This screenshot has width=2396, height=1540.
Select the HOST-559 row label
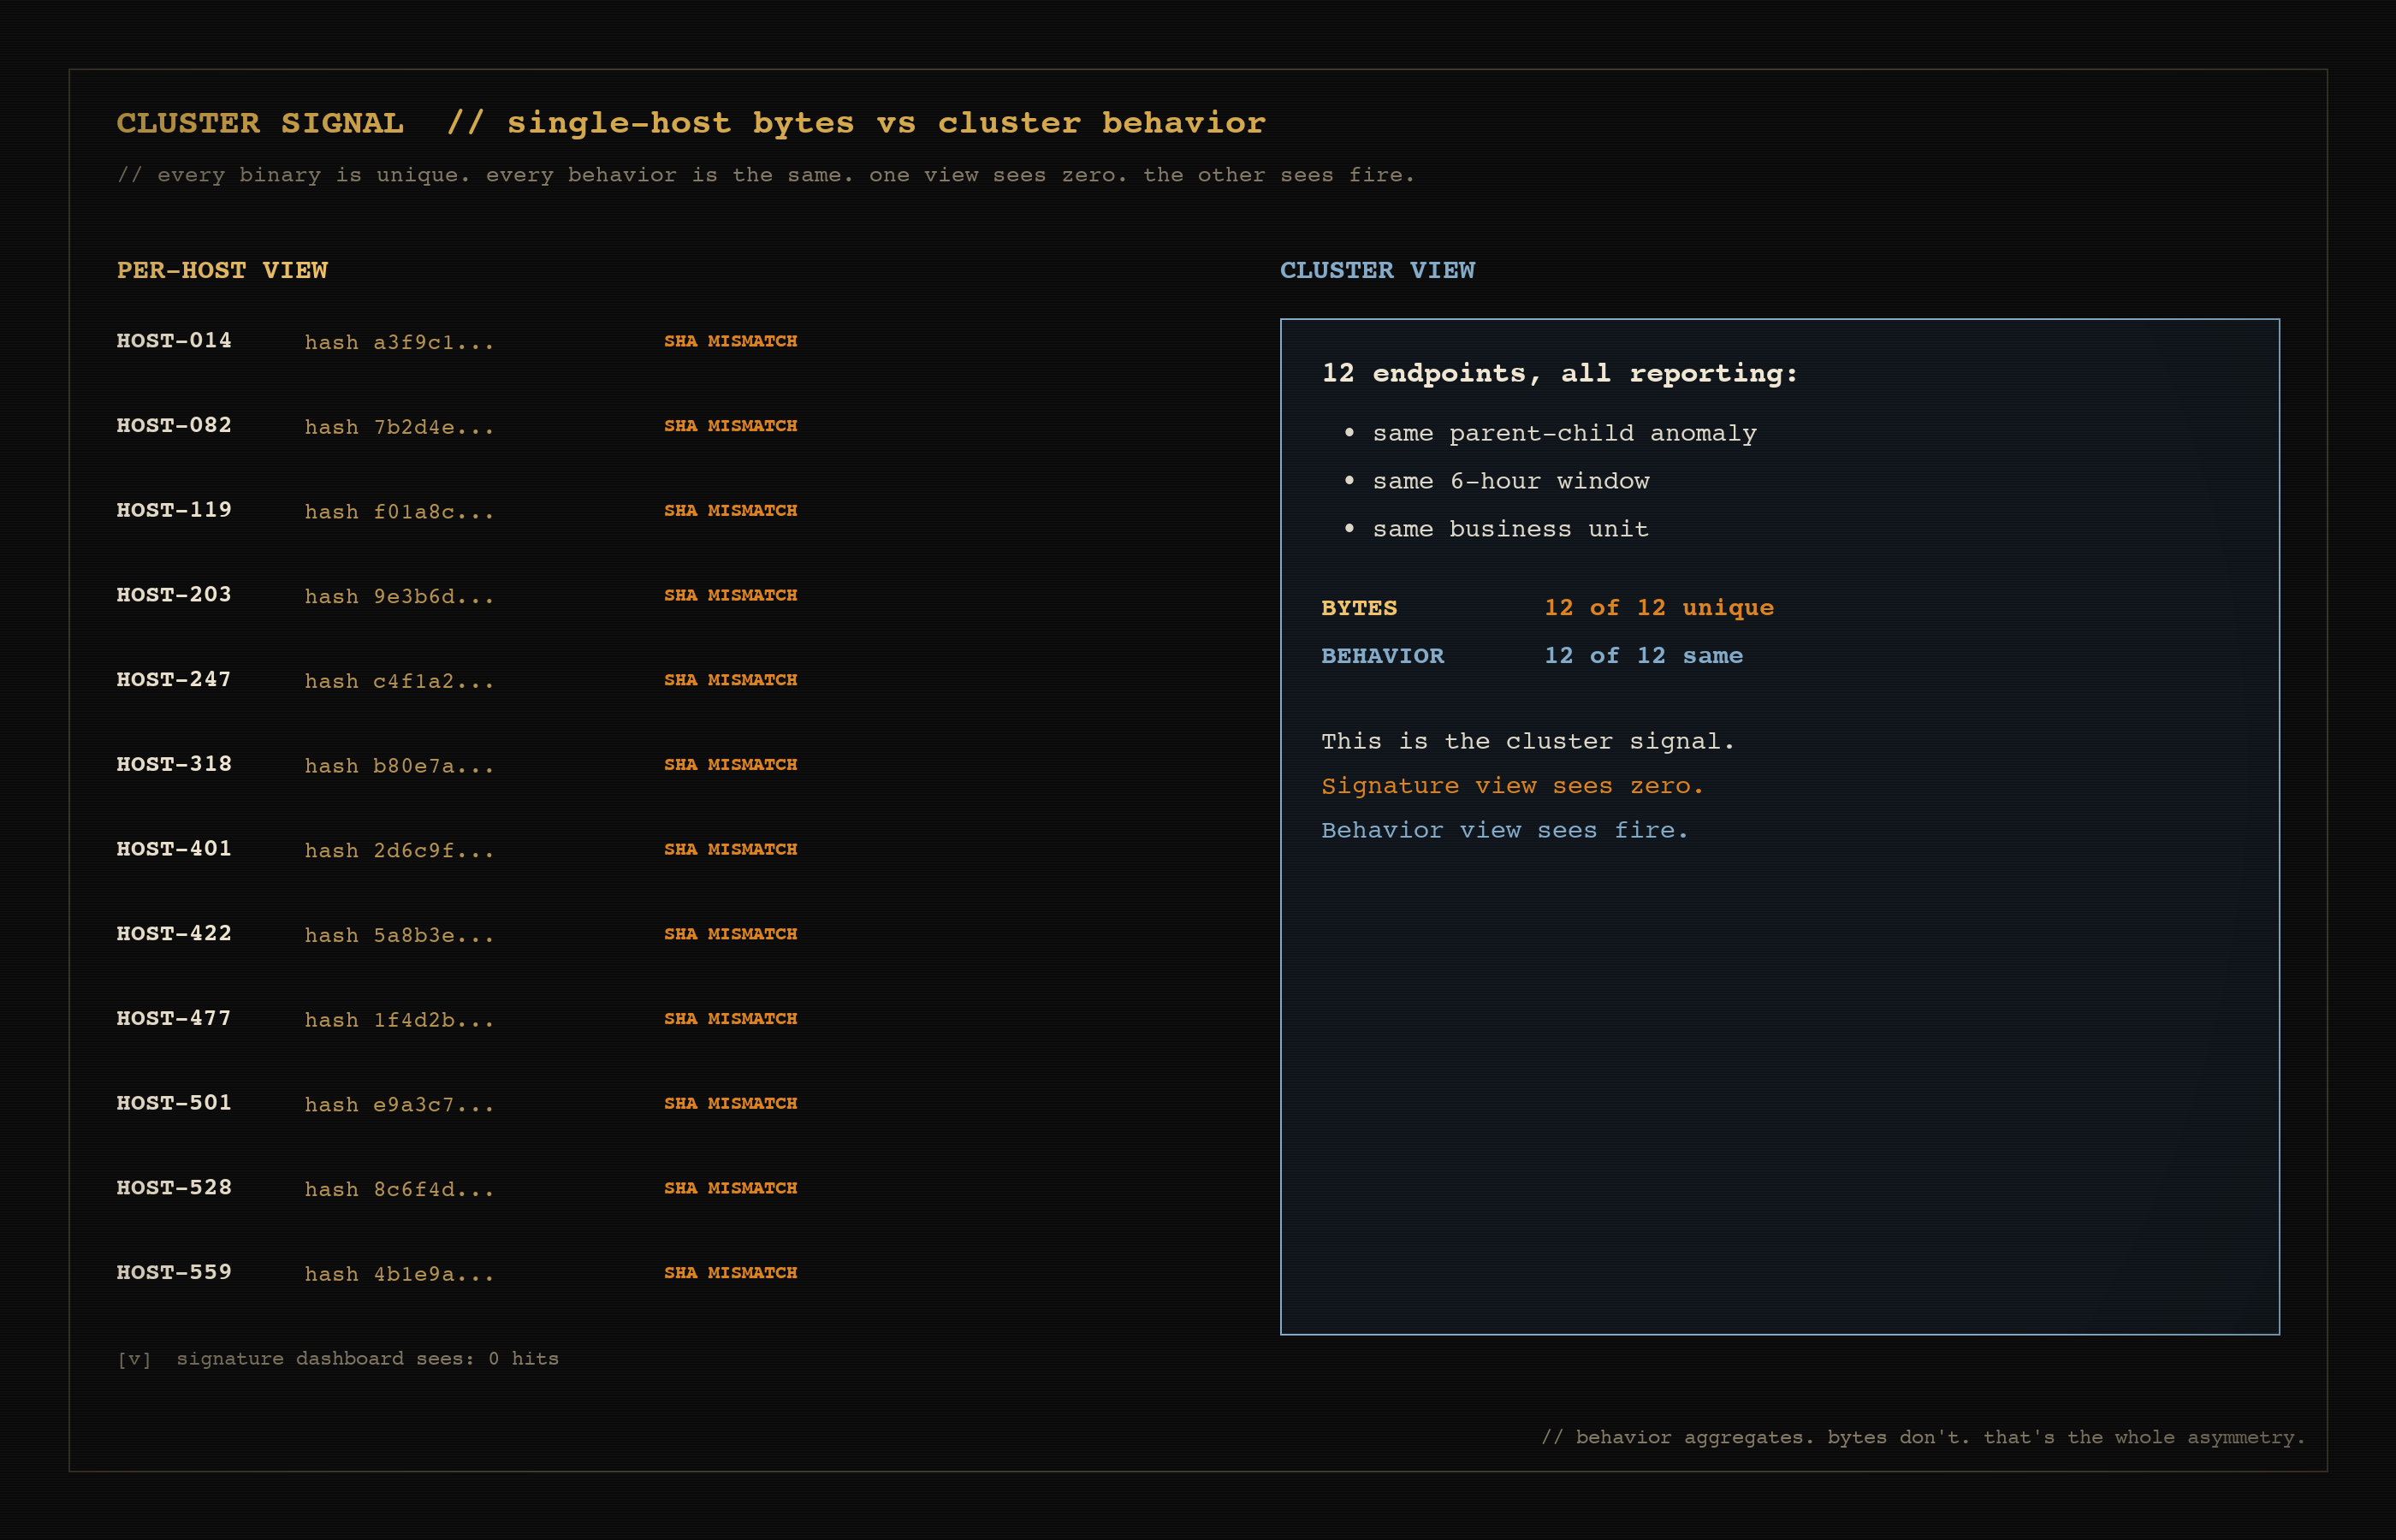pyautogui.click(x=174, y=1273)
